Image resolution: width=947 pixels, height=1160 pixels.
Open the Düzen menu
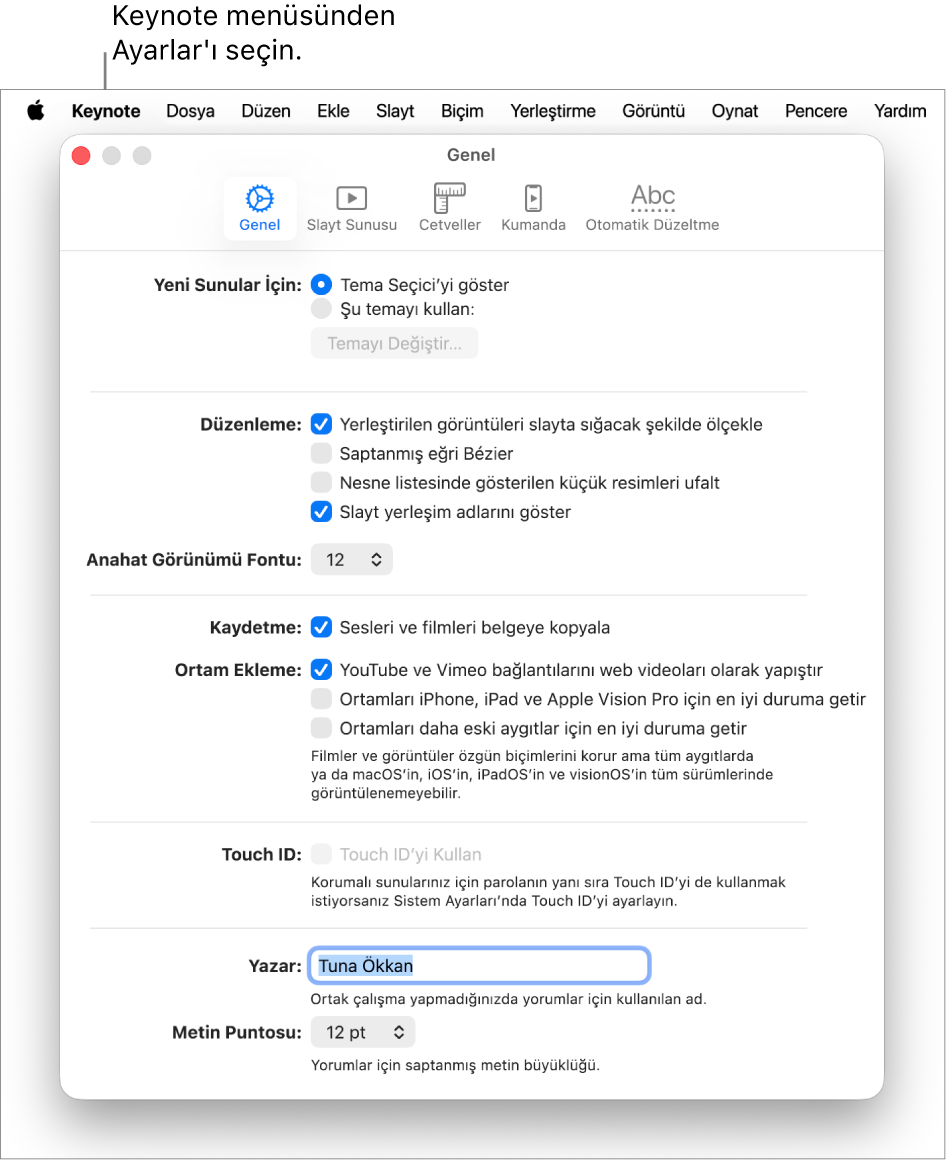coord(266,111)
